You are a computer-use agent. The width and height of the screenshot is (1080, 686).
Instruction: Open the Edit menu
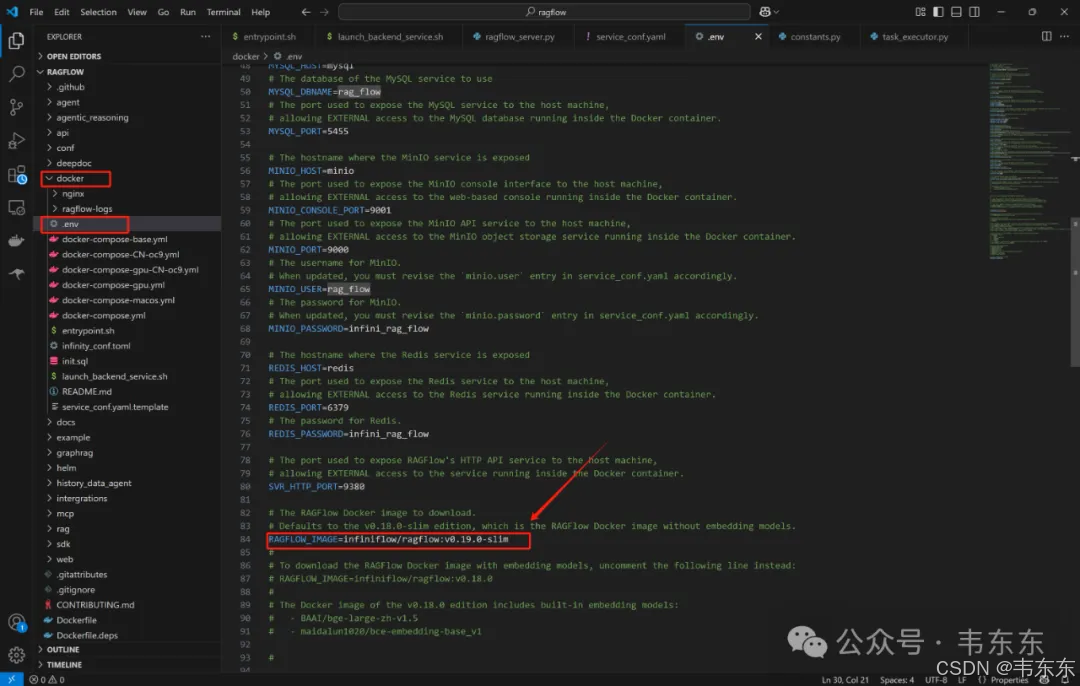pyautogui.click(x=62, y=12)
